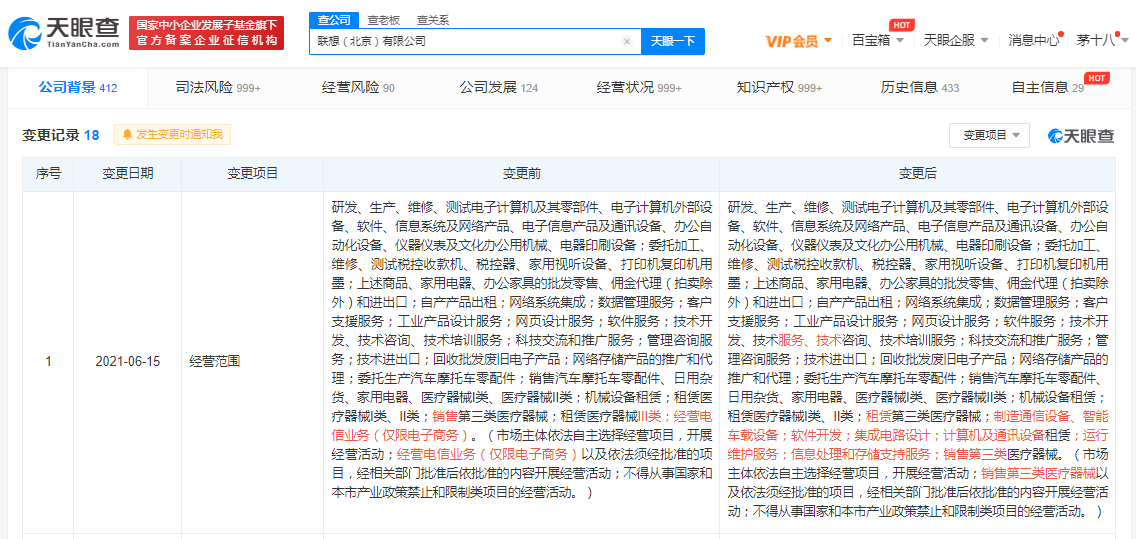Switch to the 自主信息 tab
This screenshot has width=1136, height=539.
click(1048, 88)
